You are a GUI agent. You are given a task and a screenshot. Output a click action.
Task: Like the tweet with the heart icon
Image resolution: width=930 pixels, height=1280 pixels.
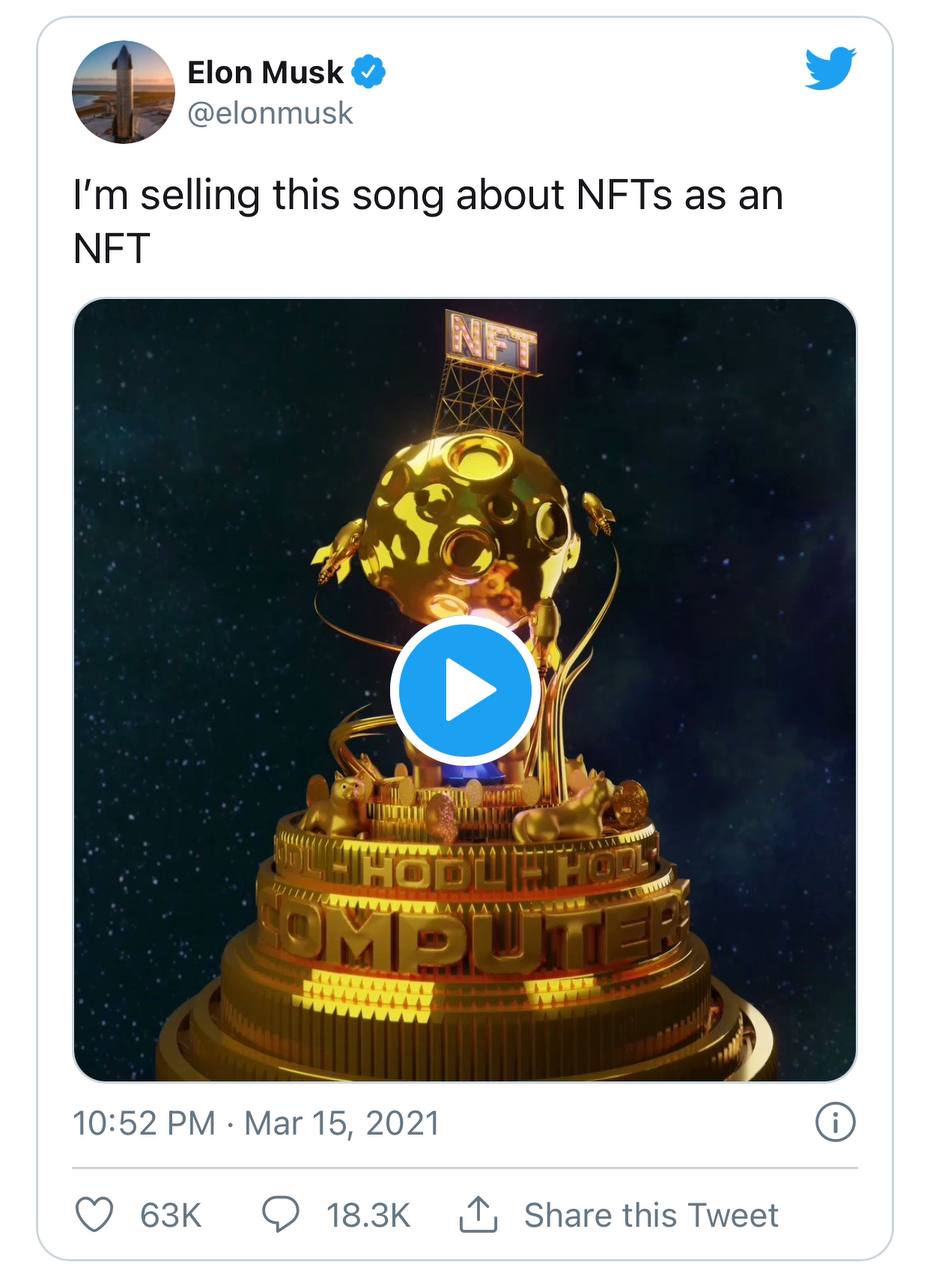pos(95,1215)
